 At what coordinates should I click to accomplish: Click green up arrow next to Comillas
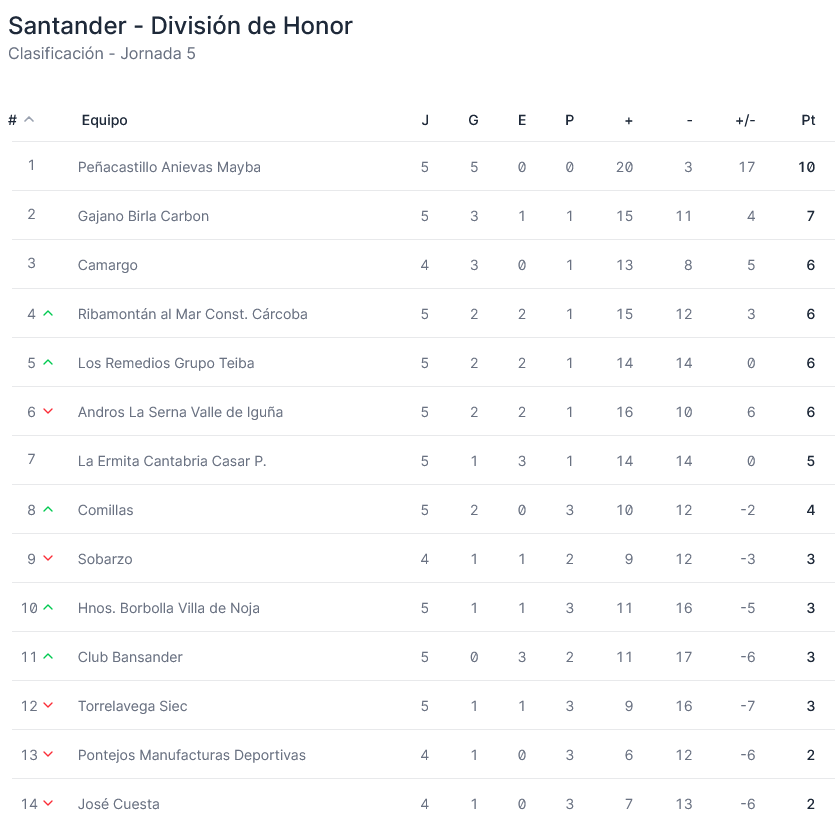(x=48, y=510)
